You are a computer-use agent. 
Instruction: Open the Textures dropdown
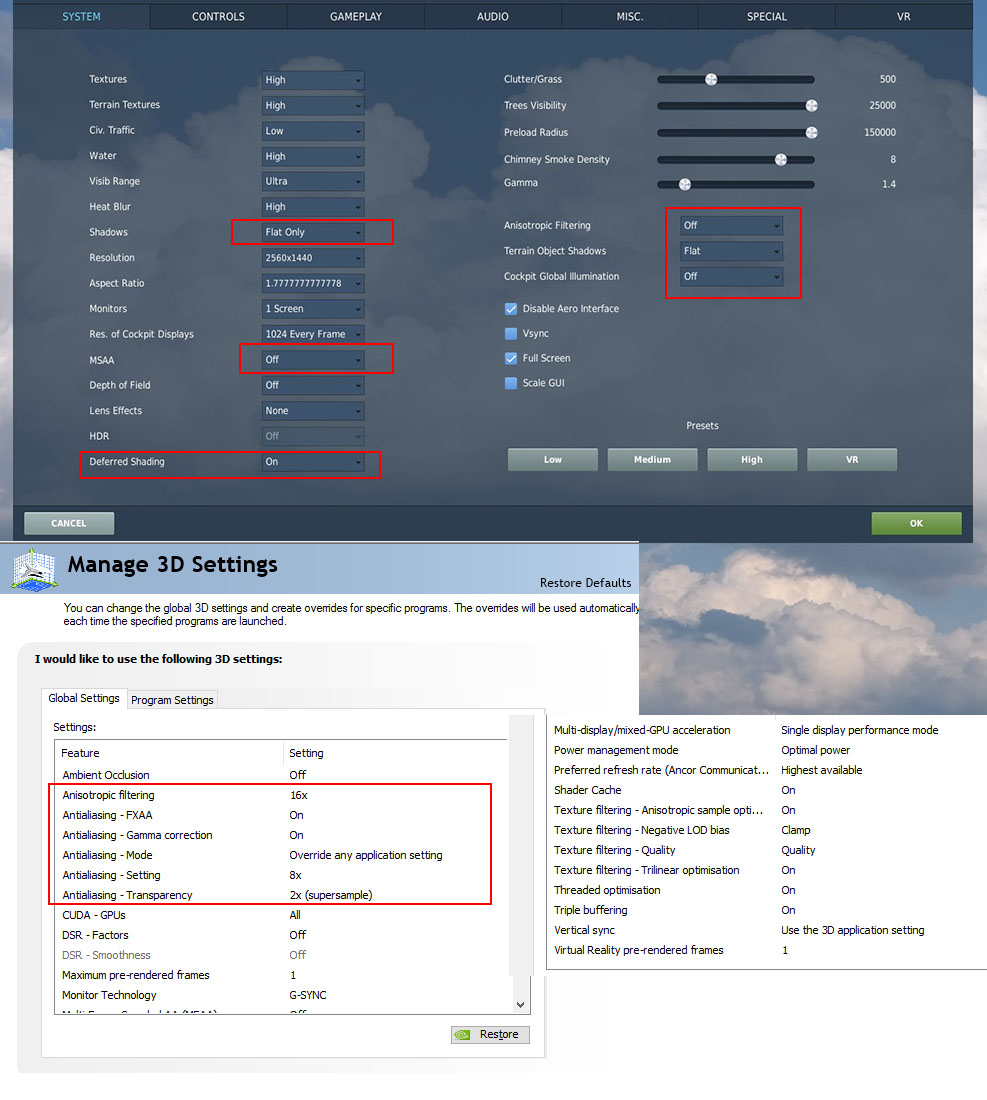pos(313,80)
